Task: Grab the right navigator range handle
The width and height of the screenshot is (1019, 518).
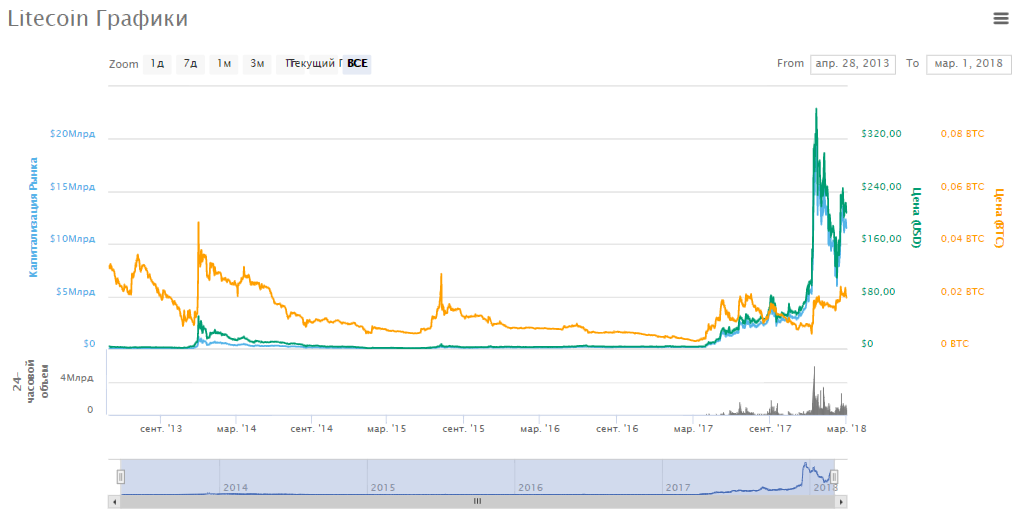Action: pos(834,477)
